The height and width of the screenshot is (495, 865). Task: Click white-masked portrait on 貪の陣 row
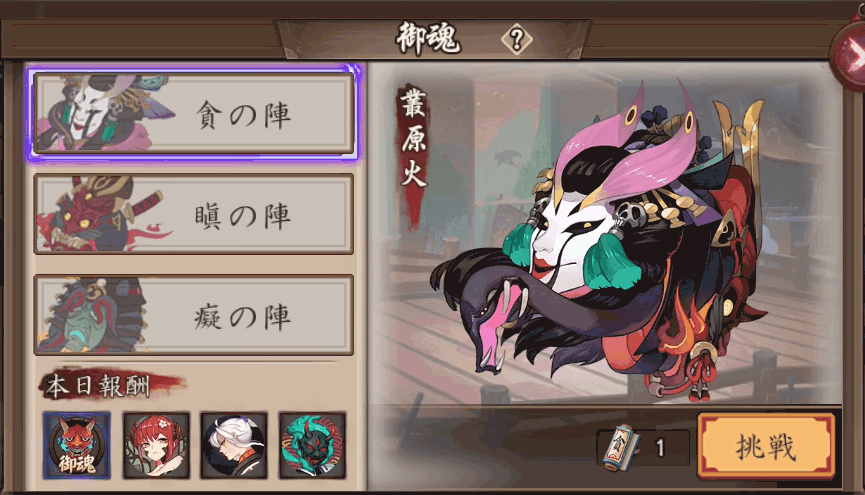pos(105,114)
